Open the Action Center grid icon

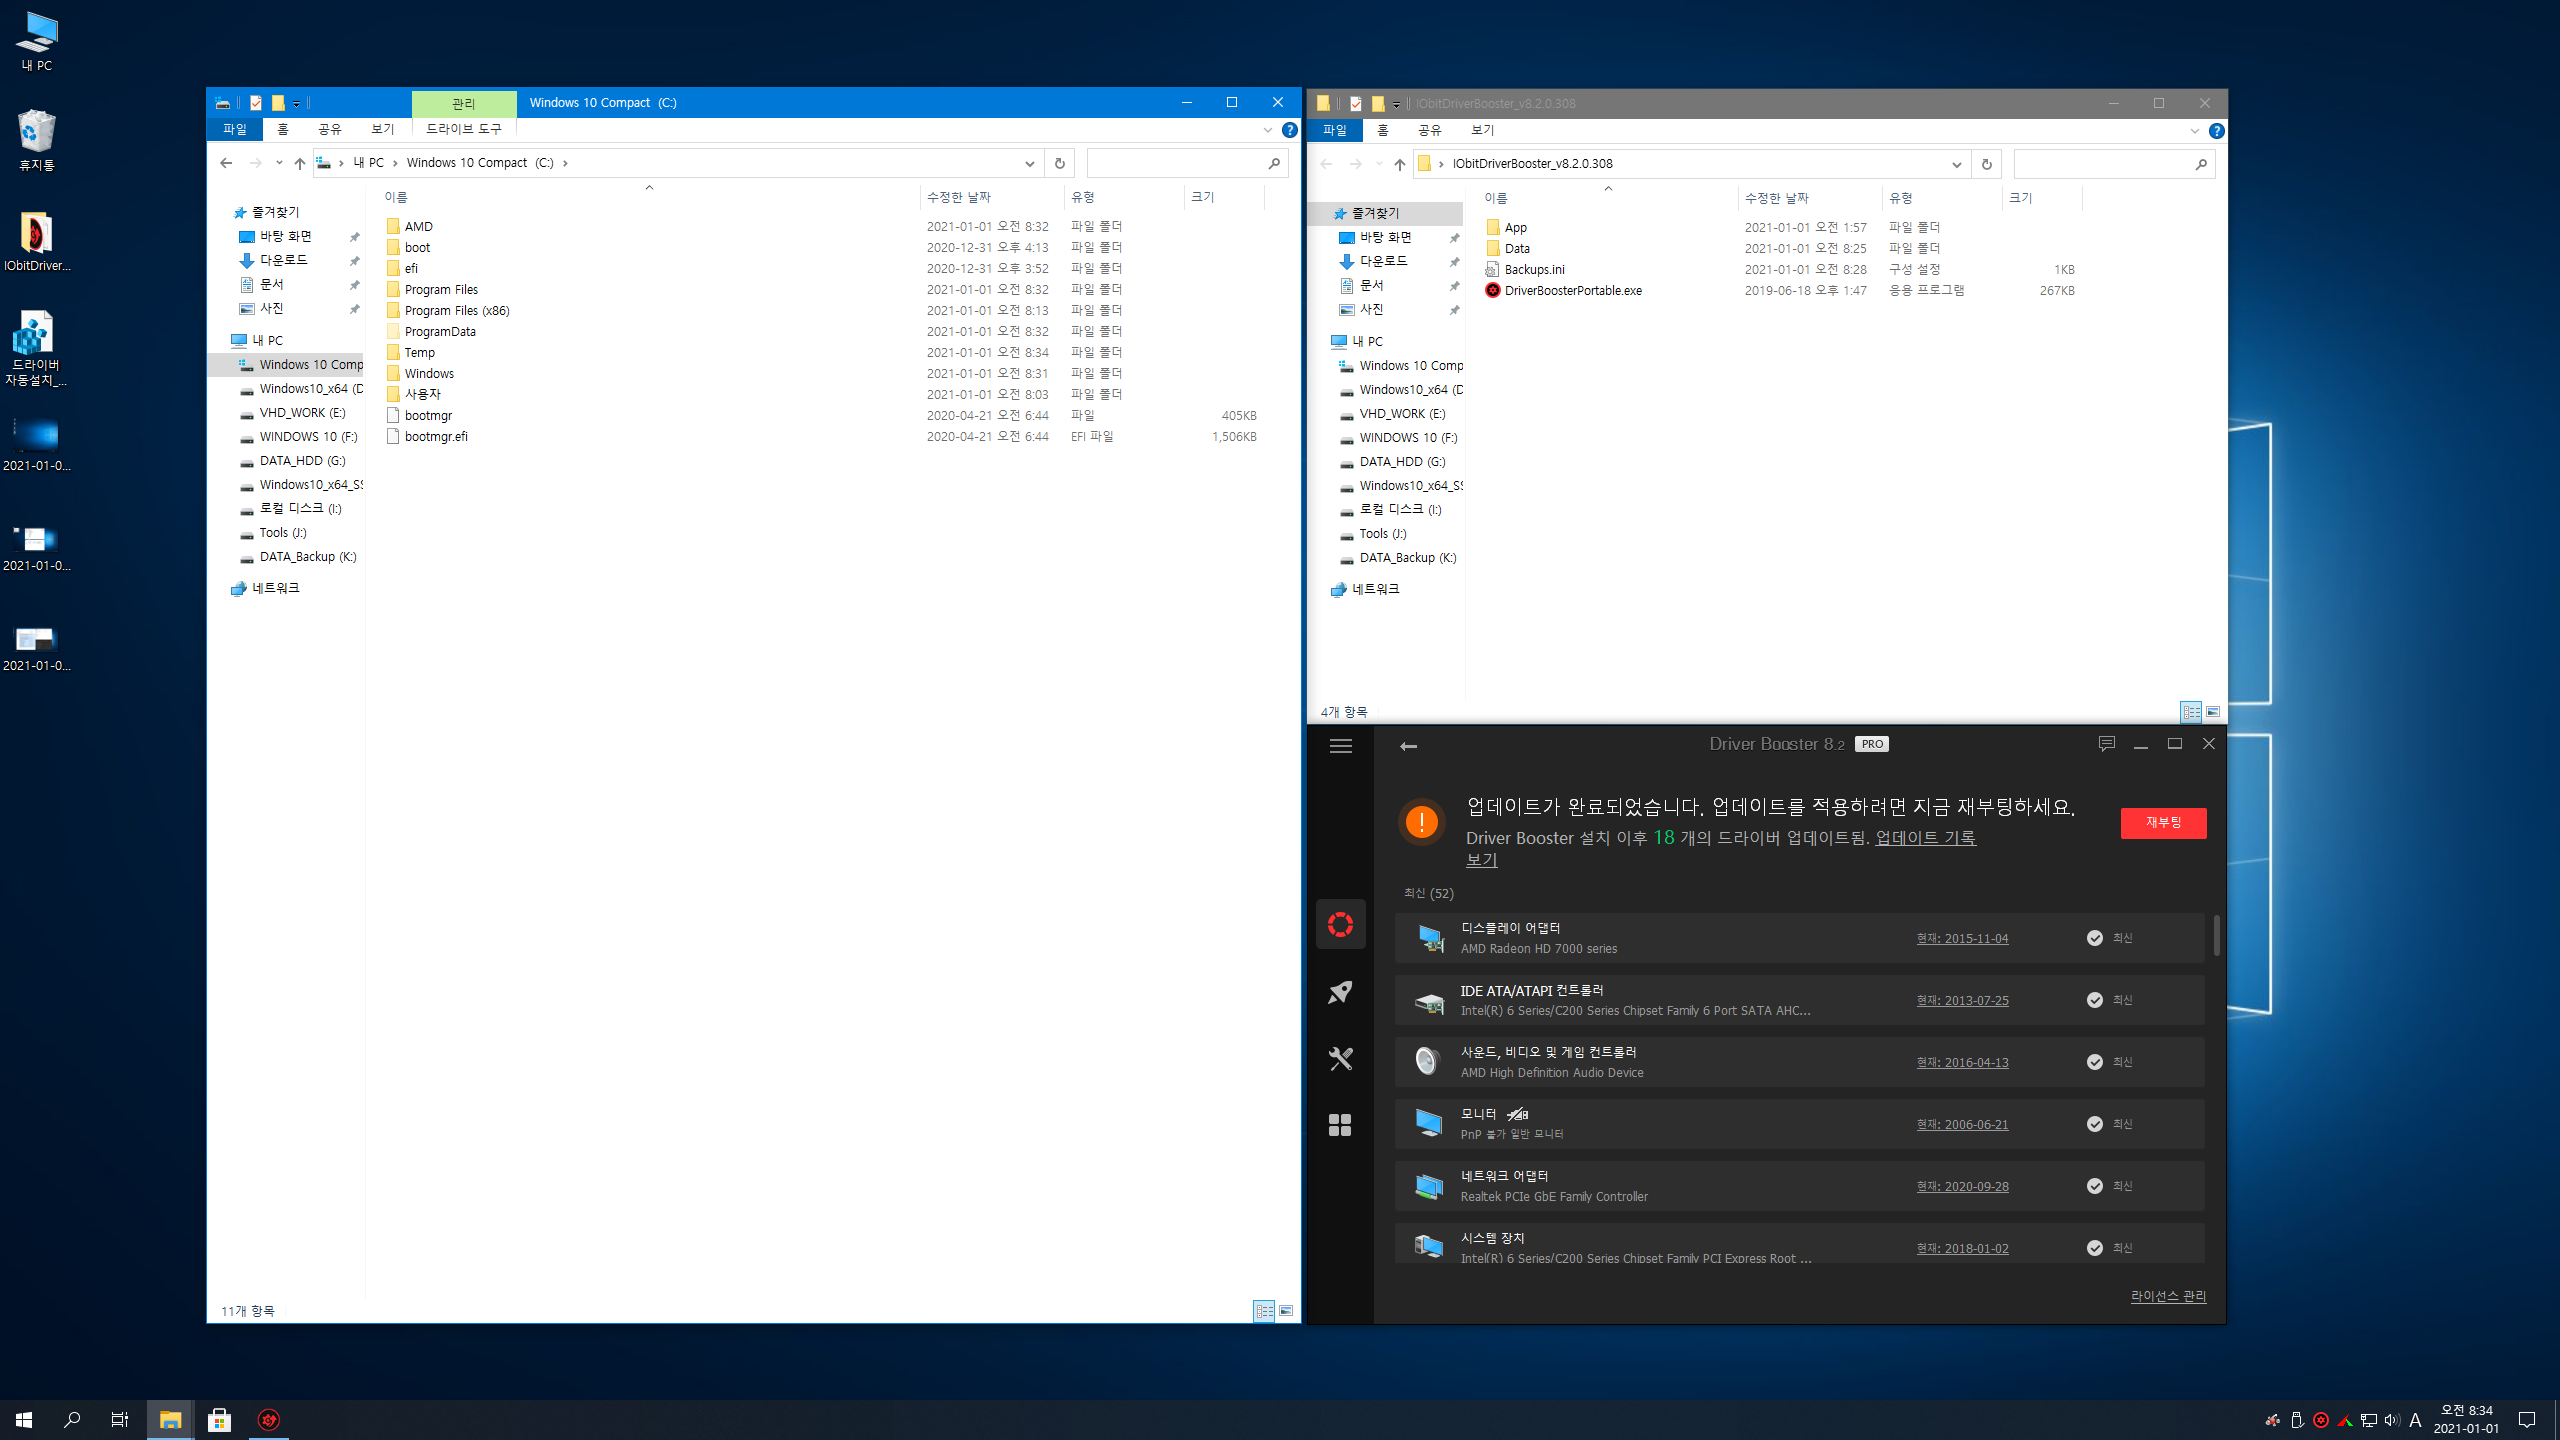tap(1340, 1125)
